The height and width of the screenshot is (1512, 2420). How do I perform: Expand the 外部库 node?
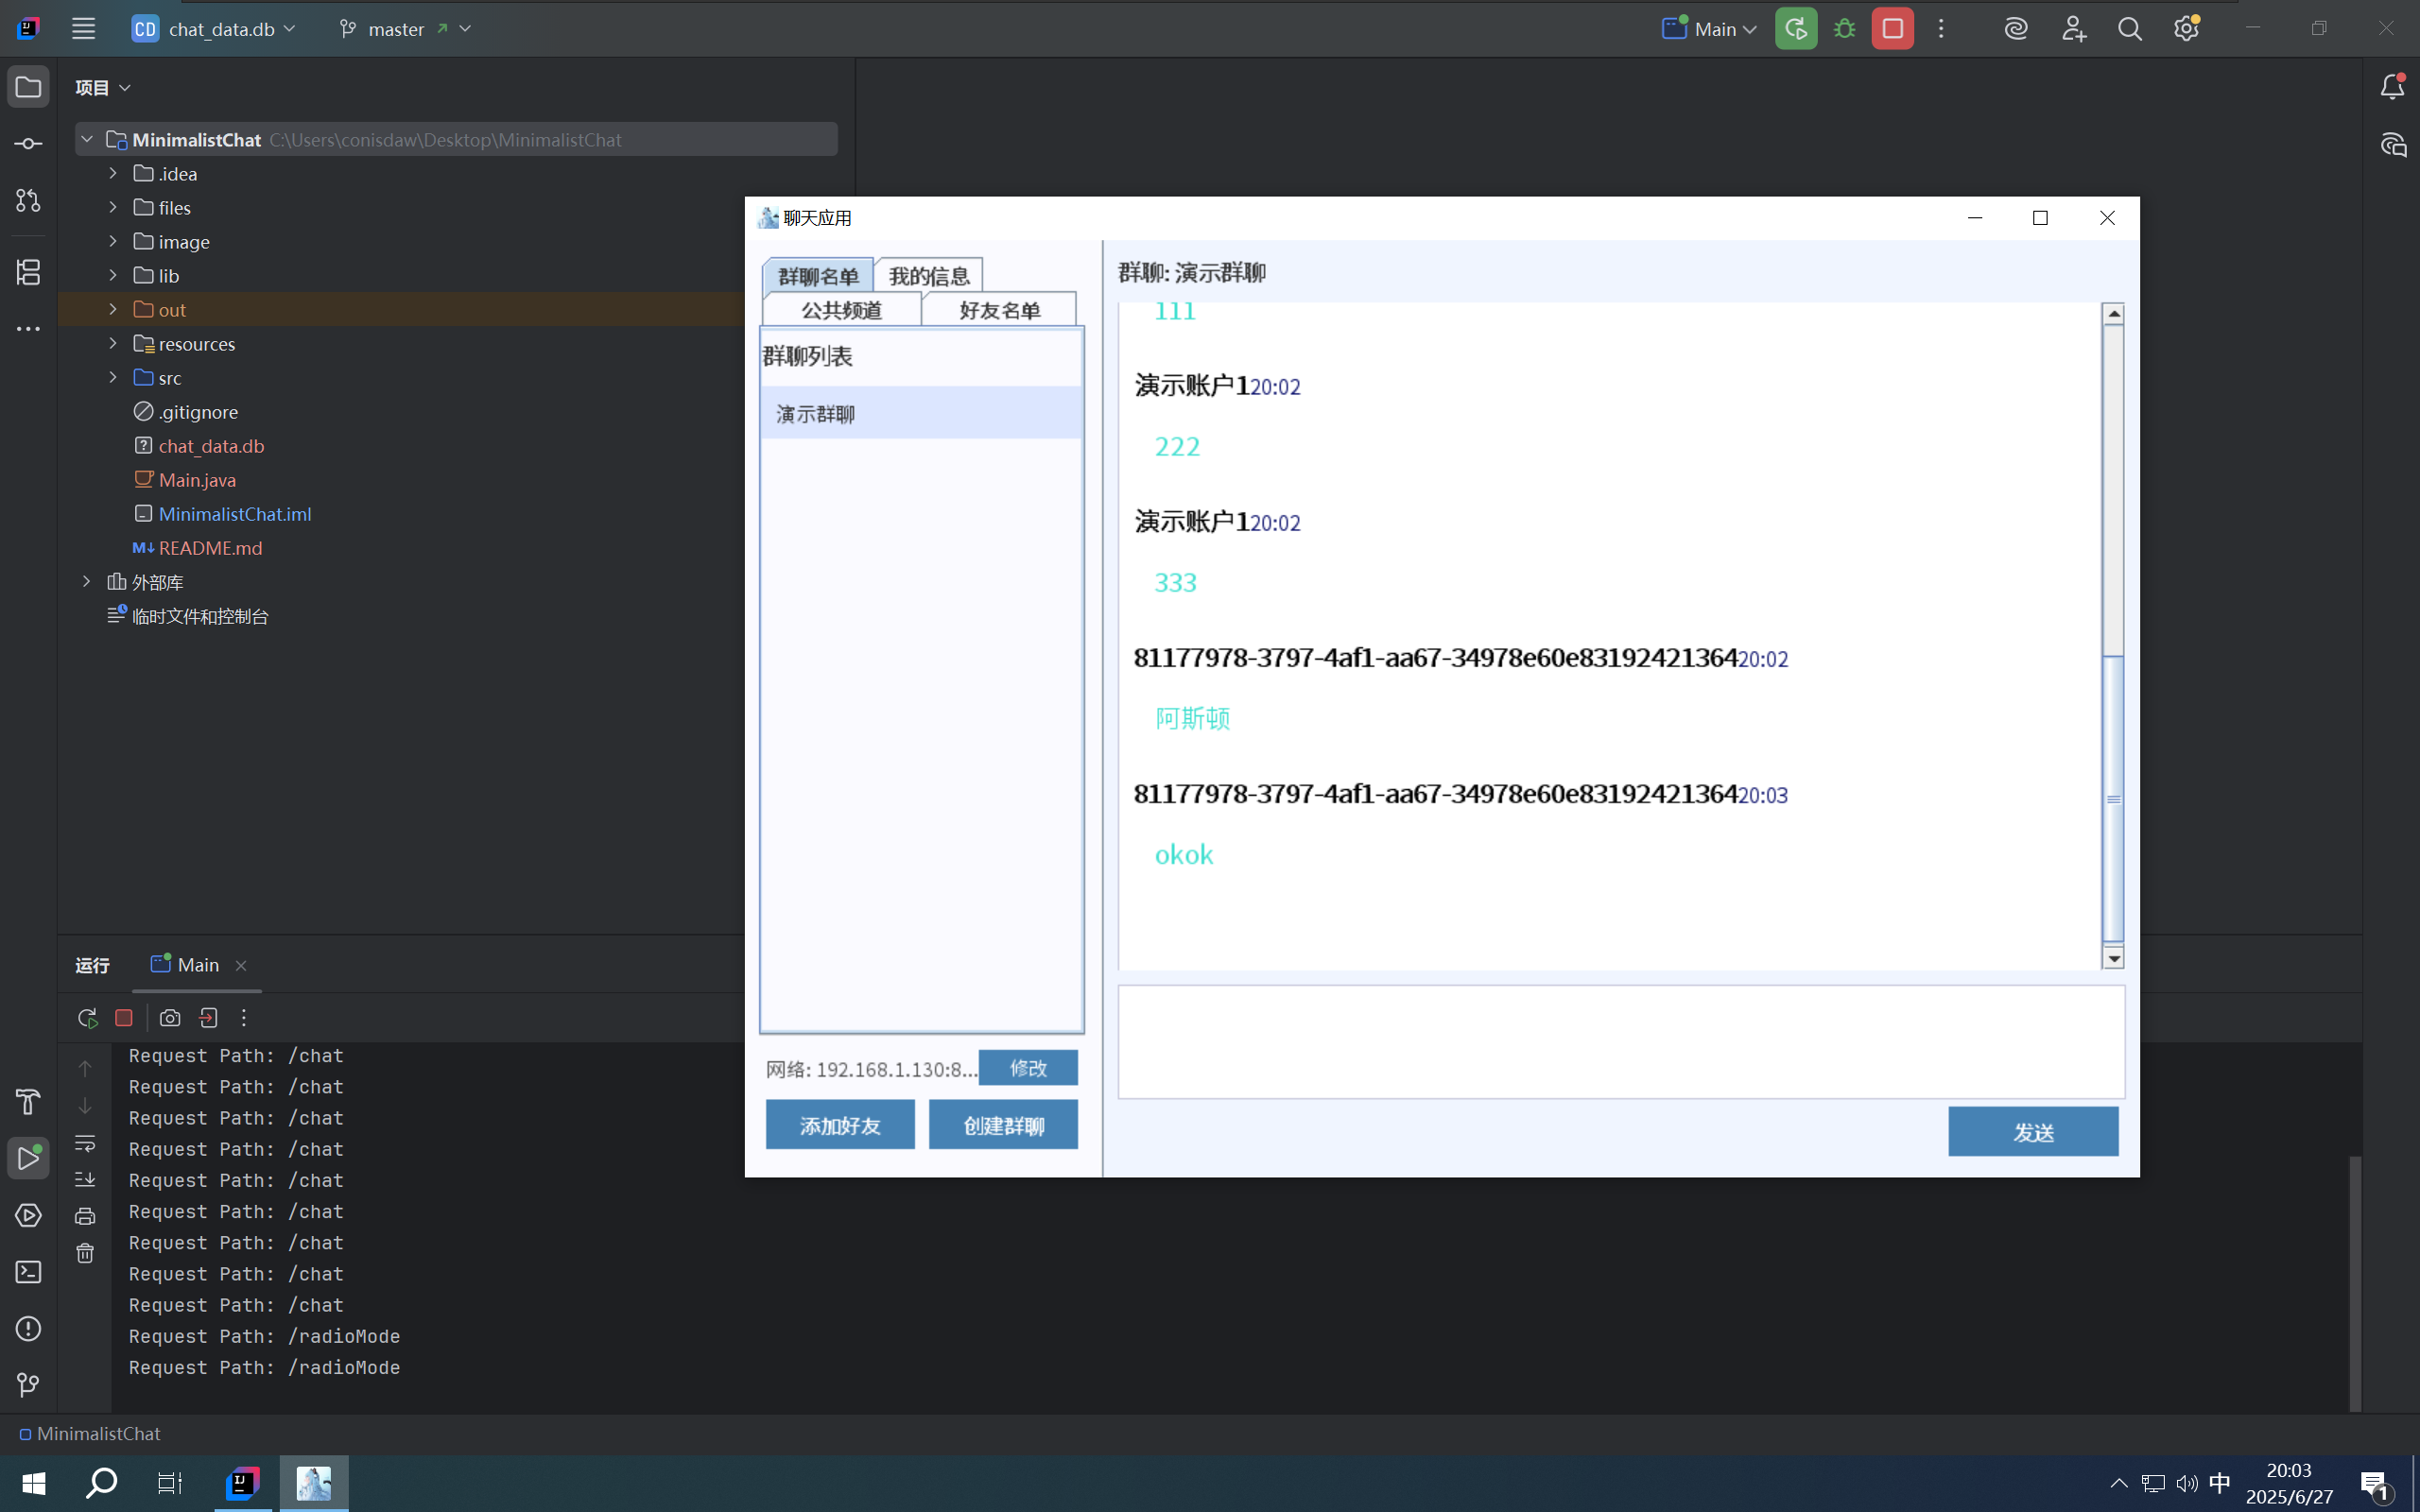(x=87, y=581)
